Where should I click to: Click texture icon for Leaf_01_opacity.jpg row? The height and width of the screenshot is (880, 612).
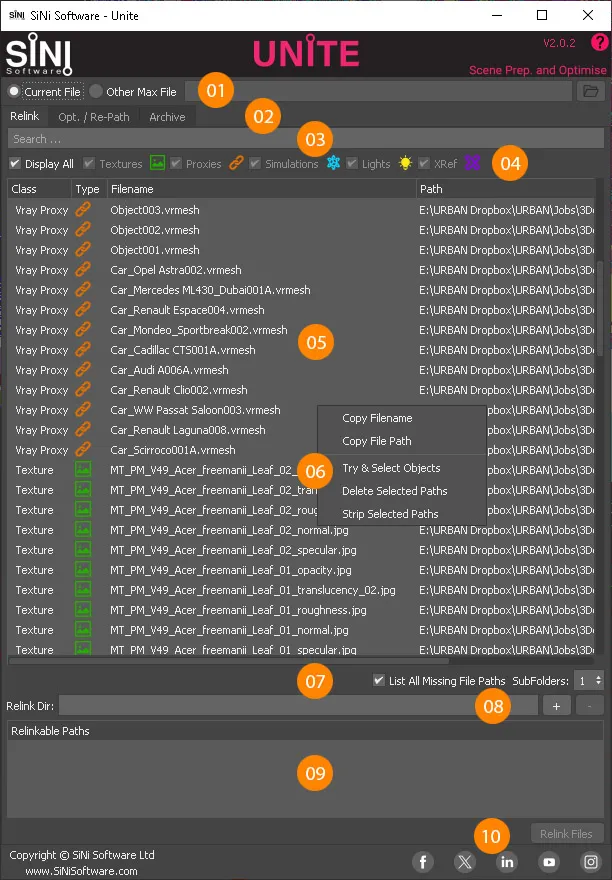tap(83, 570)
